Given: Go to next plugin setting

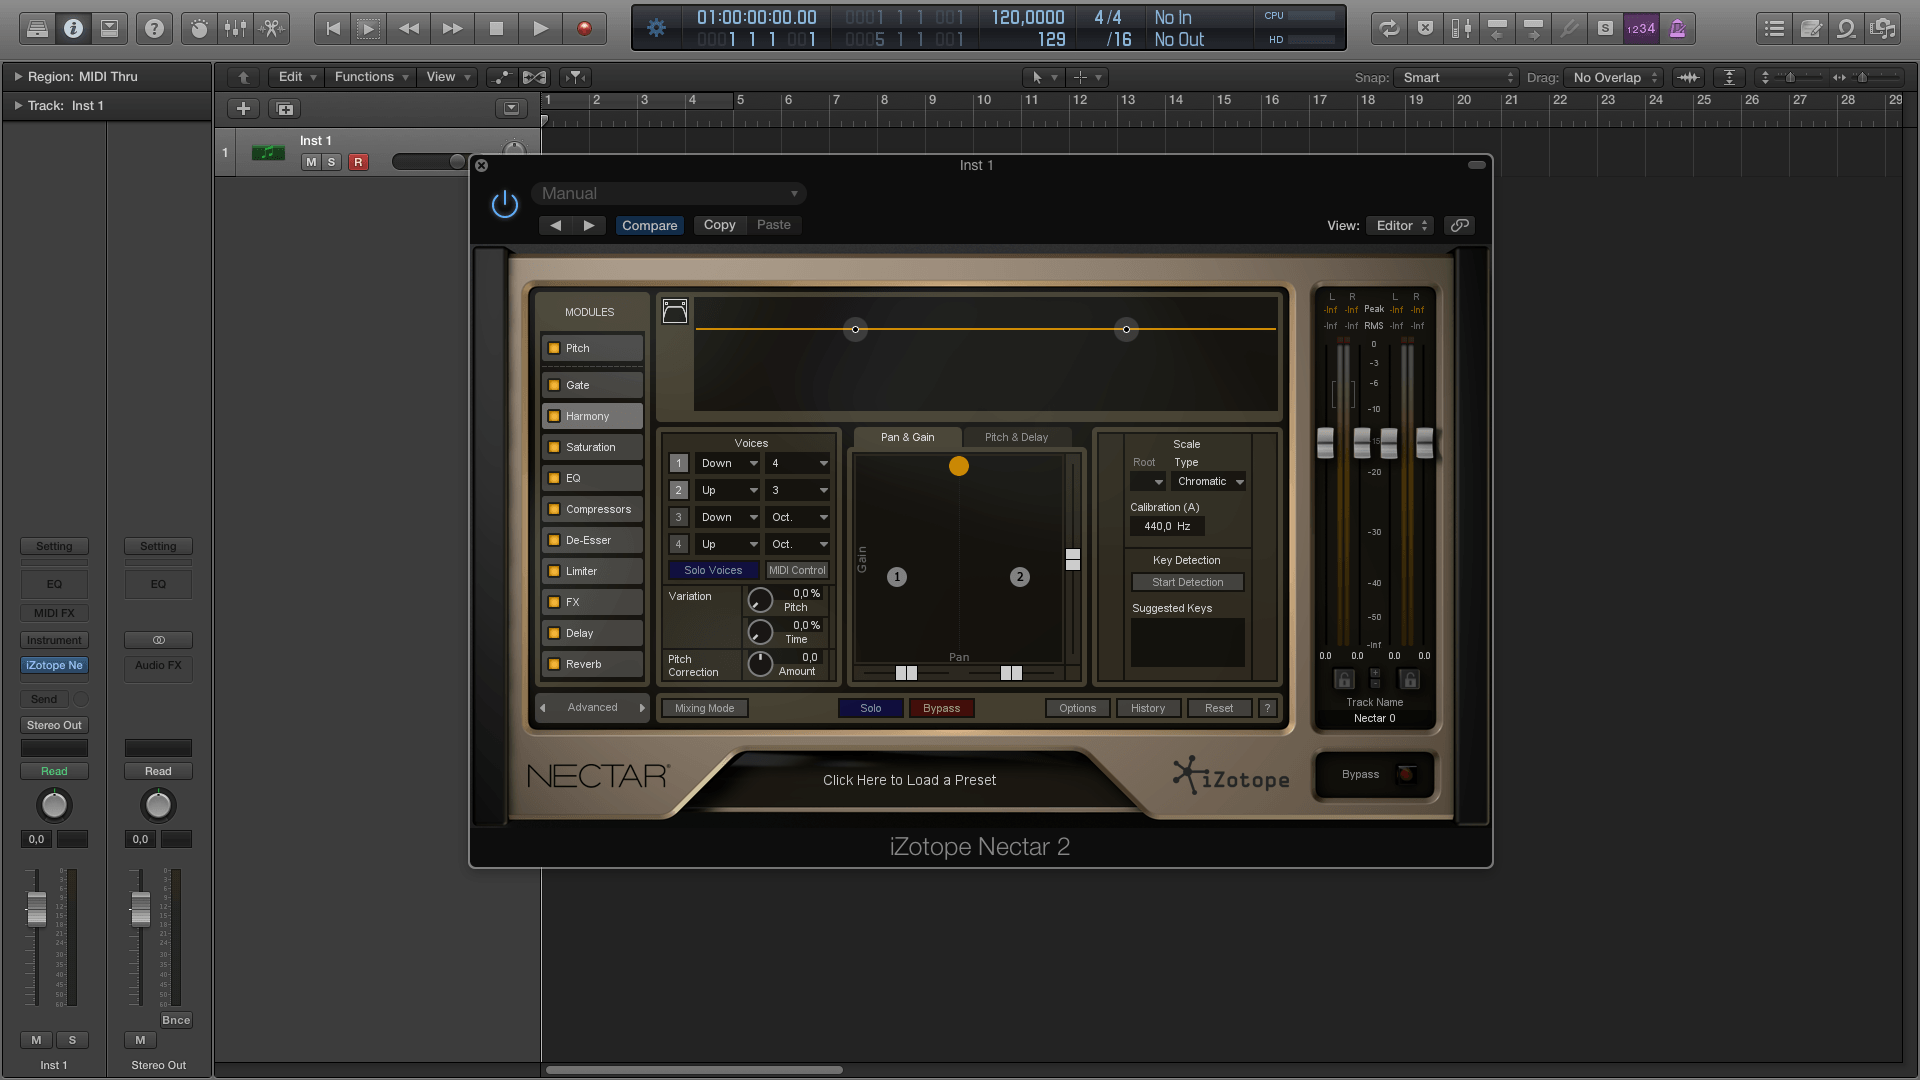Looking at the screenshot, I should coord(589,225).
